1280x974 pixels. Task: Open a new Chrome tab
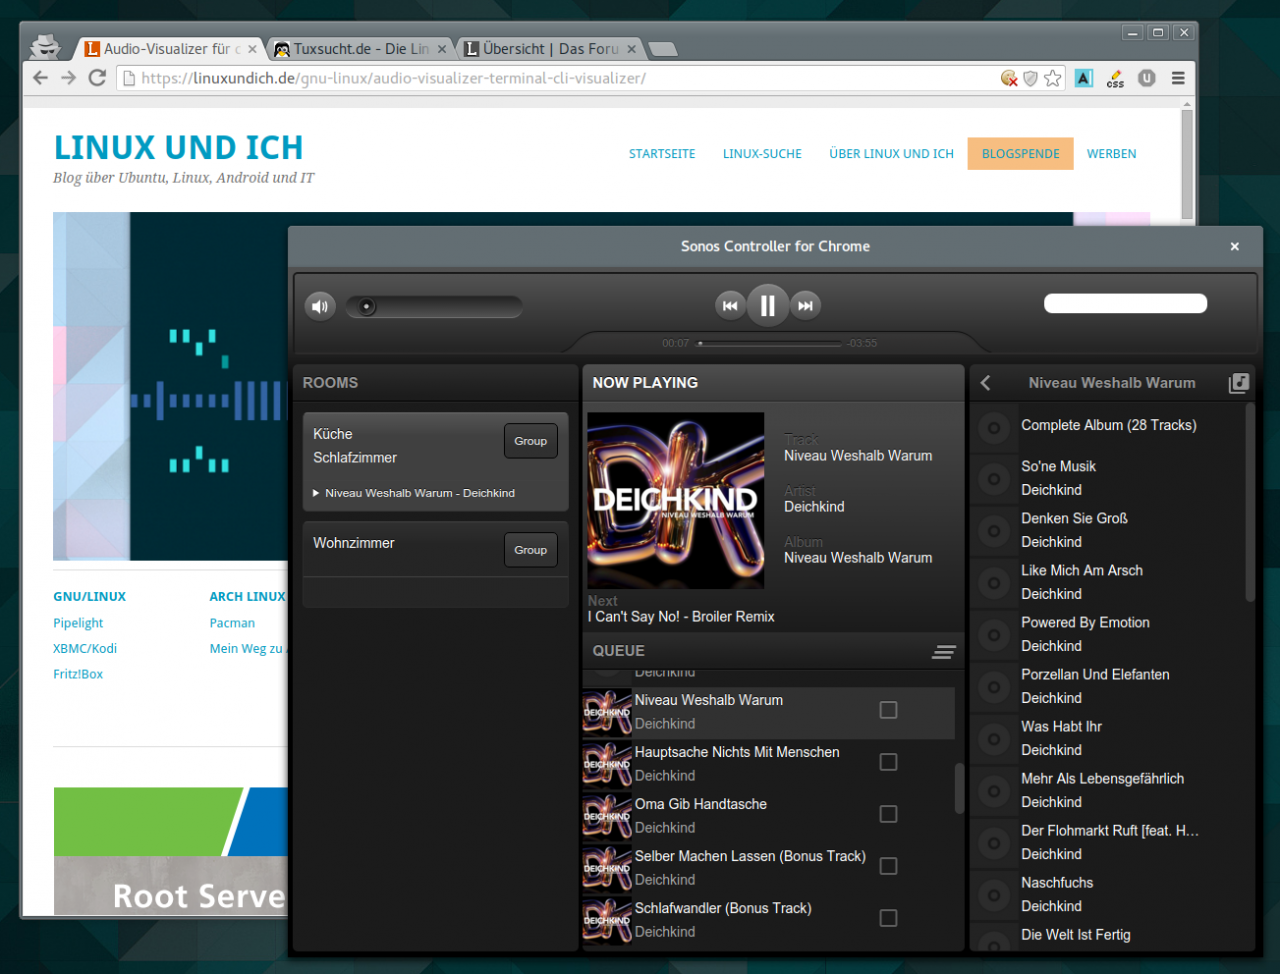(662, 48)
